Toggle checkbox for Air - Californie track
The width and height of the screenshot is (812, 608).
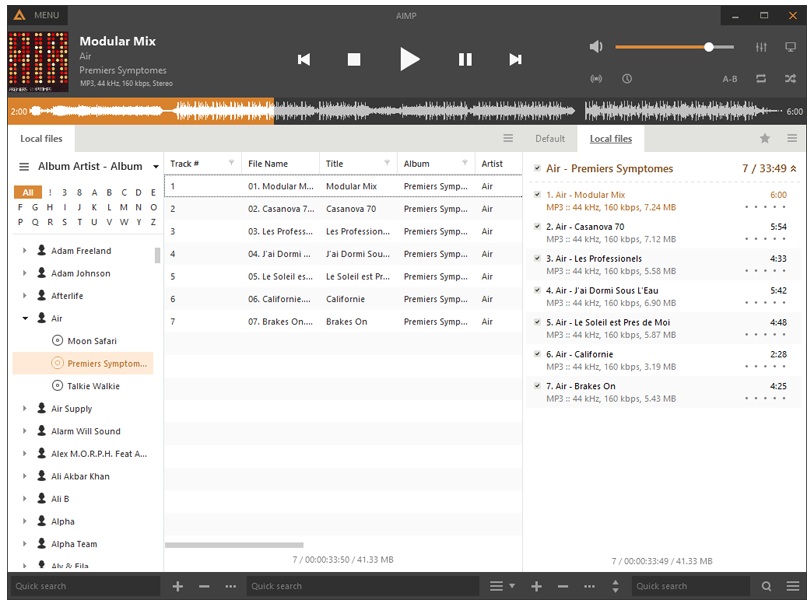pyautogui.click(x=537, y=355)
